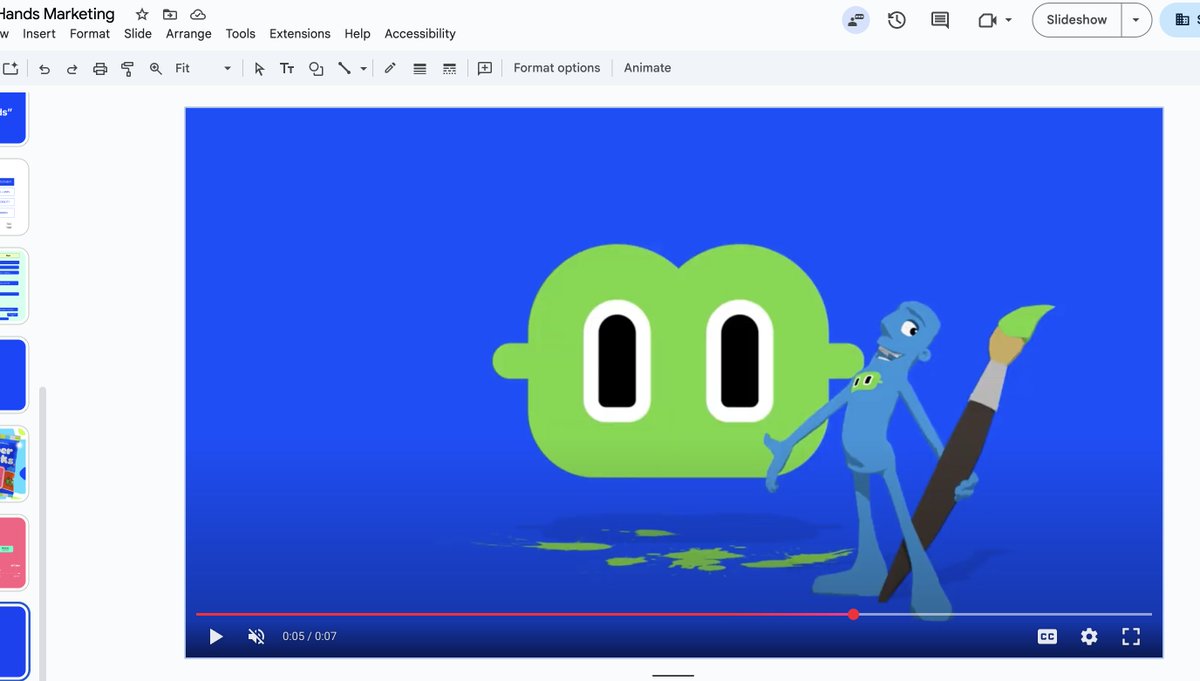
Task: Set border dash style icon
Action: click(x=449, y=68)
